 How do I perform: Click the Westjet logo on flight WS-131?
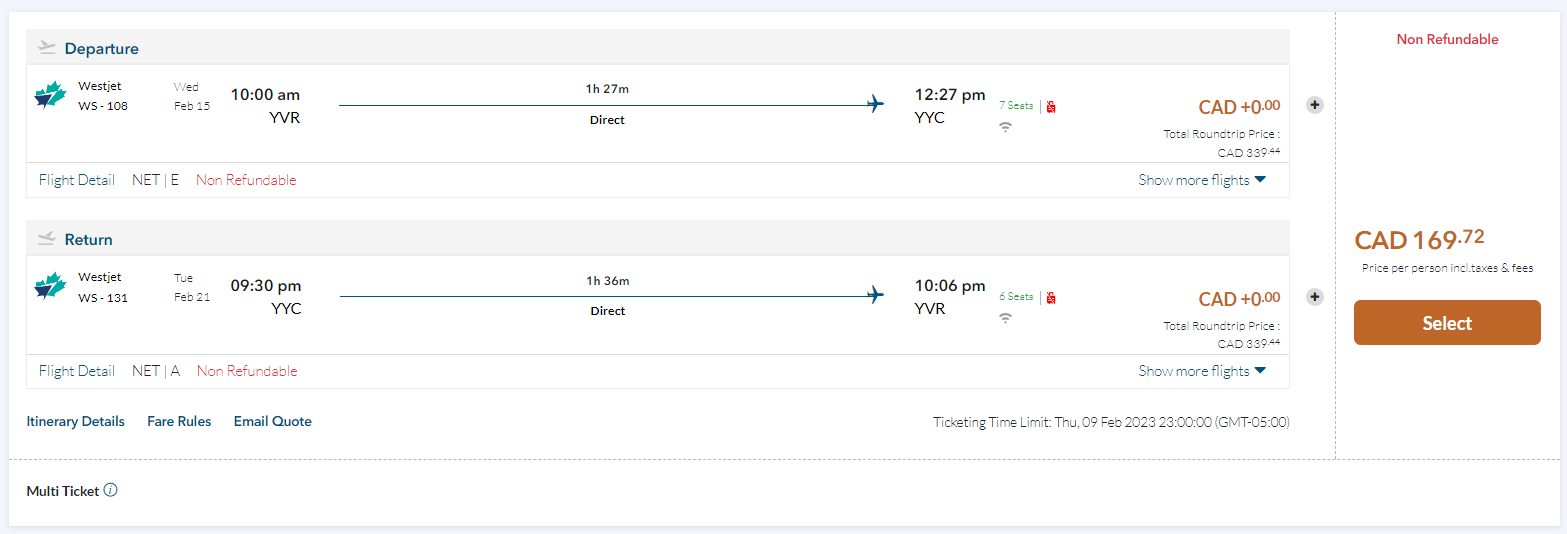pos(50,287)
